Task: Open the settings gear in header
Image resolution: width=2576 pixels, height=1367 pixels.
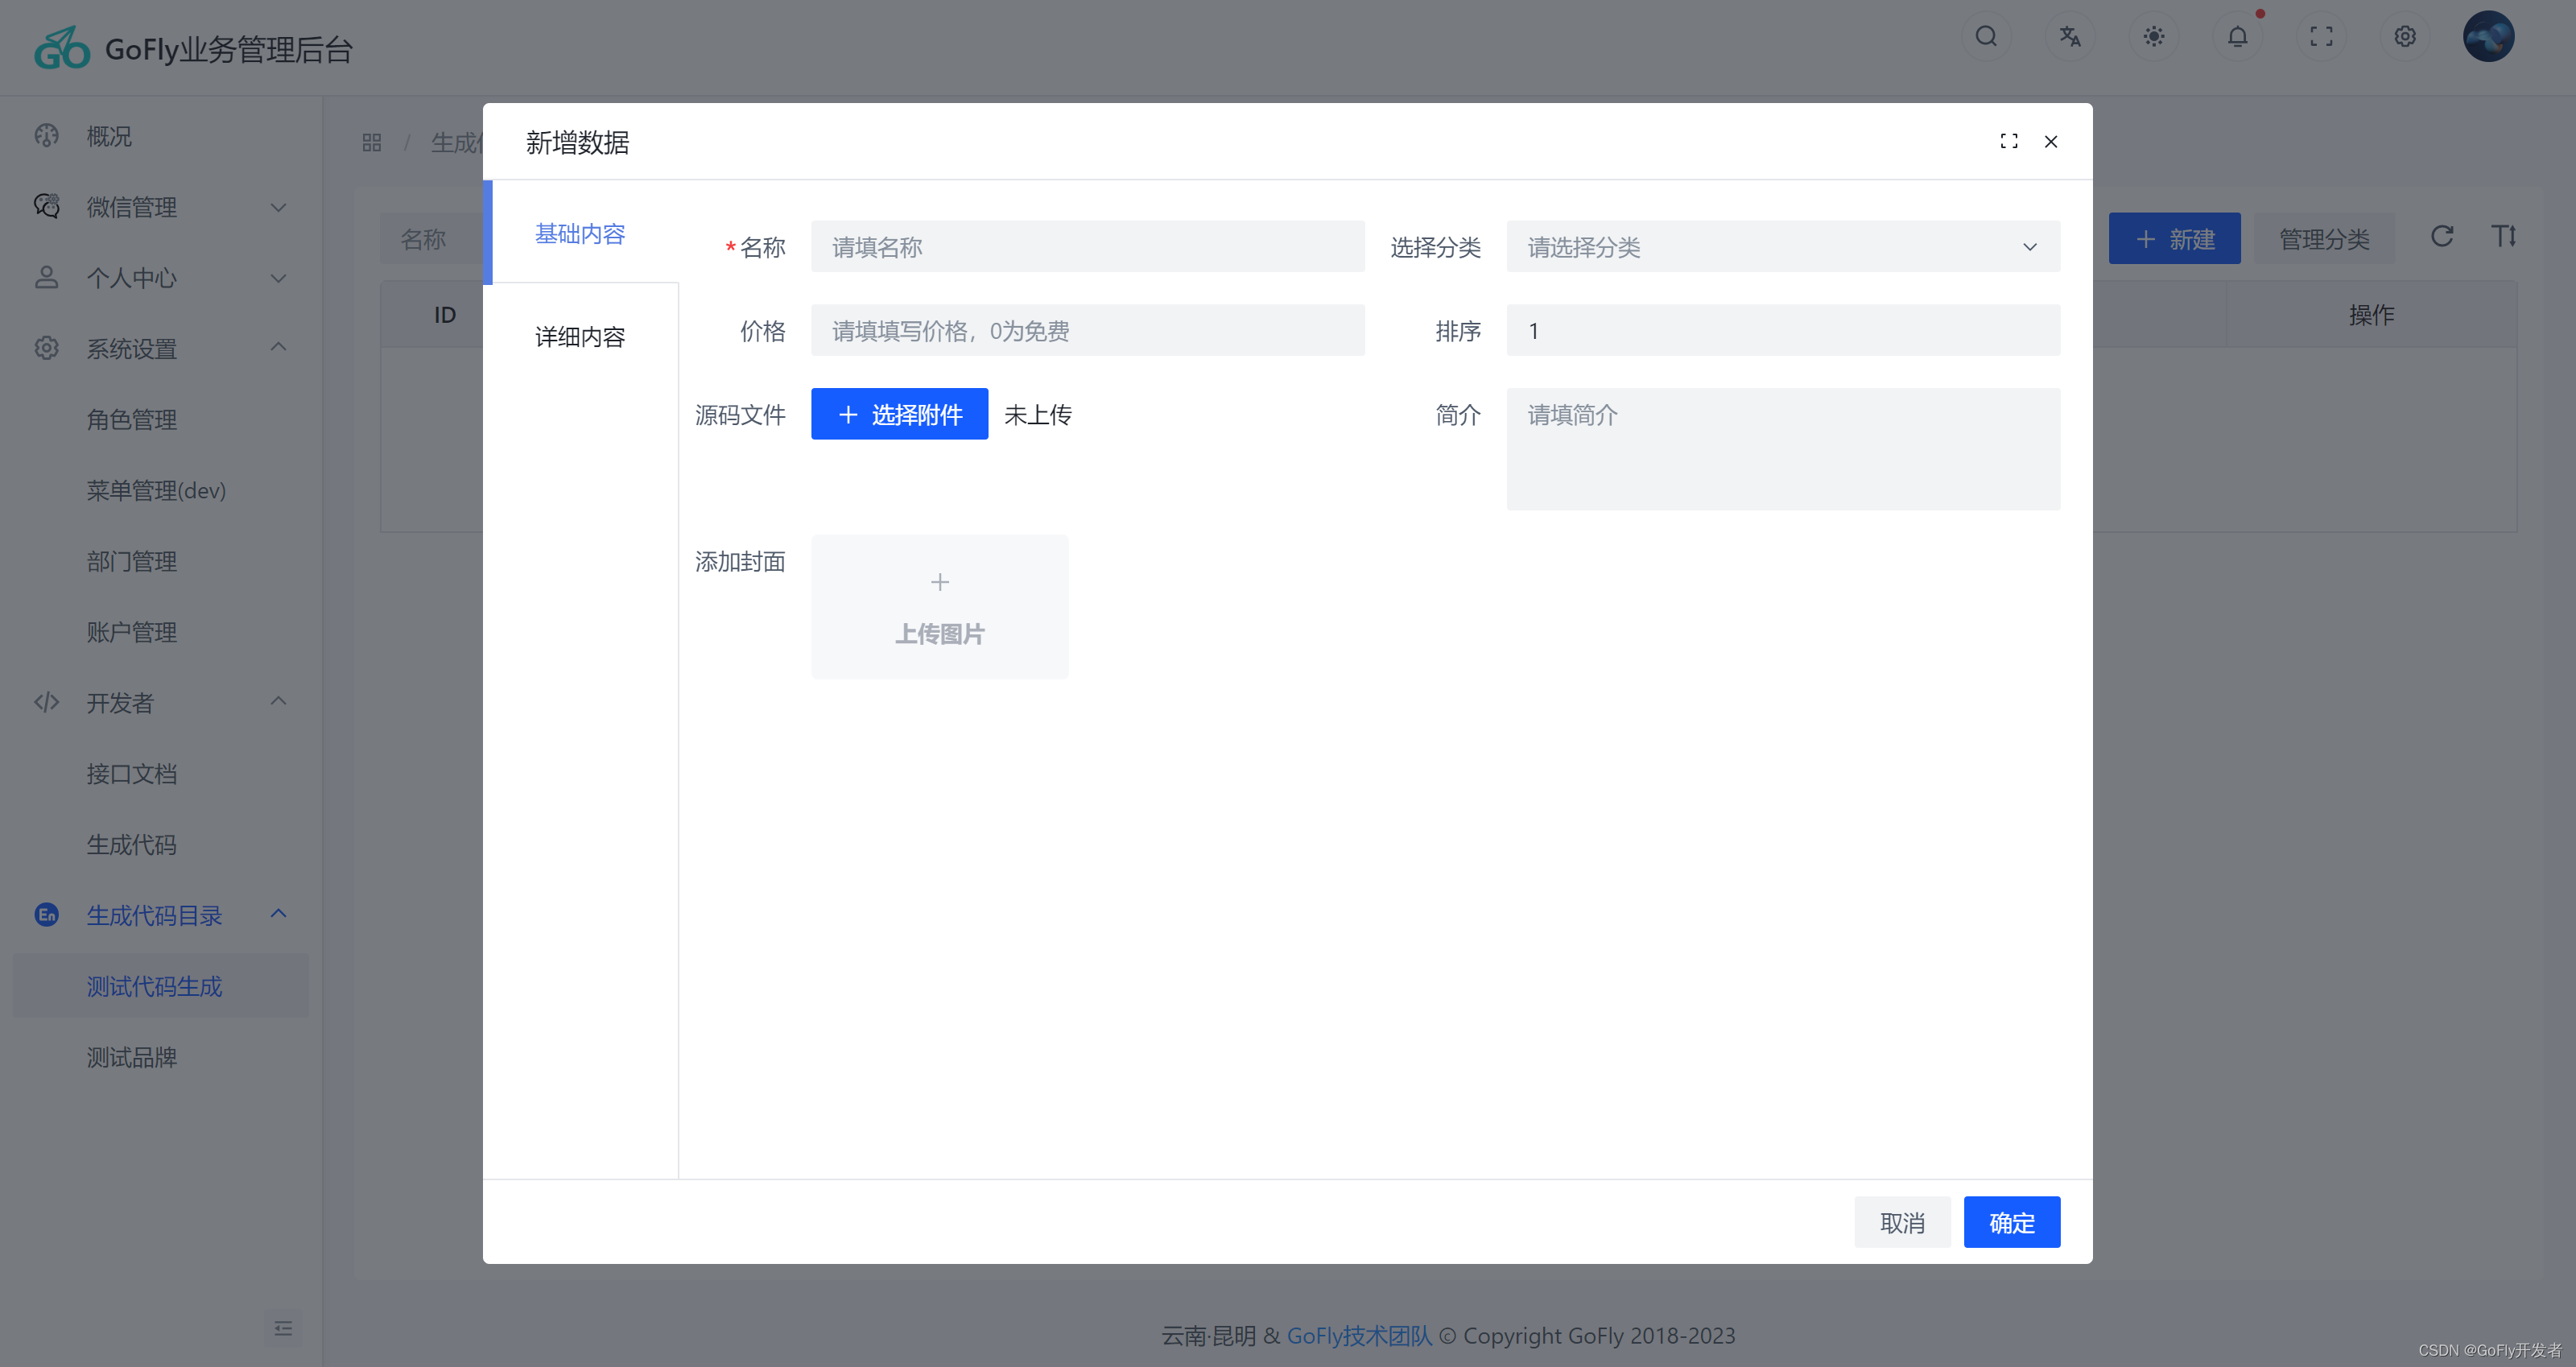Action: coord(2405,37)
